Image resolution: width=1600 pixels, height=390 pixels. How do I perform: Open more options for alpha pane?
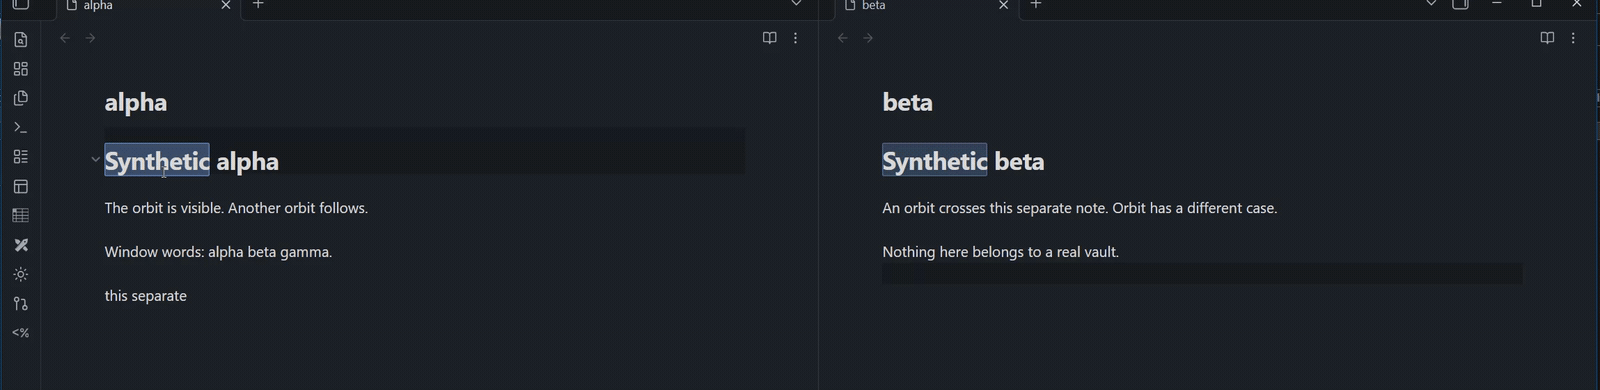[795, 38]
